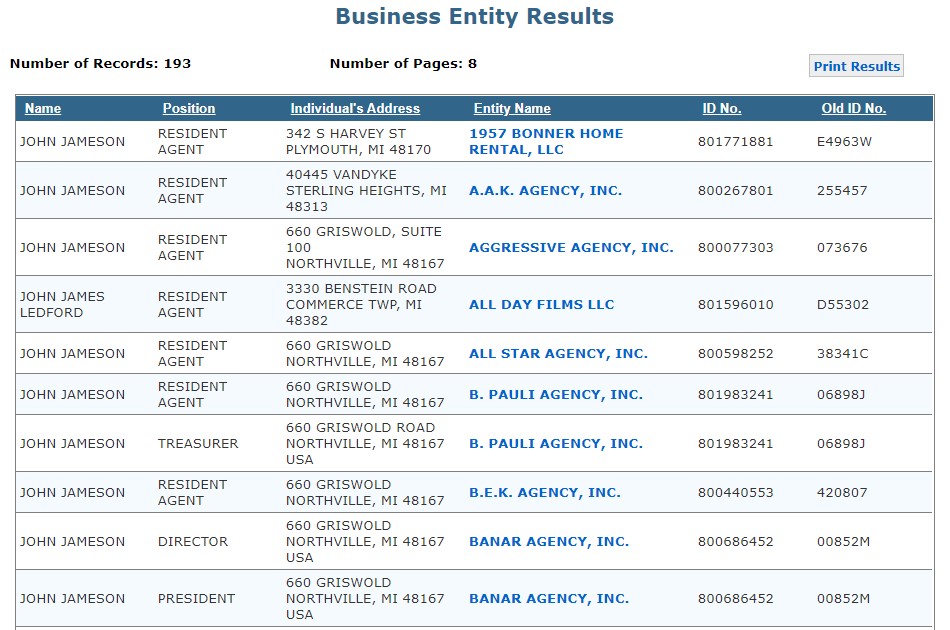Open A.A.K. Agency, Inc. entity link
The image size is (950, 630).
pos(545,190)
